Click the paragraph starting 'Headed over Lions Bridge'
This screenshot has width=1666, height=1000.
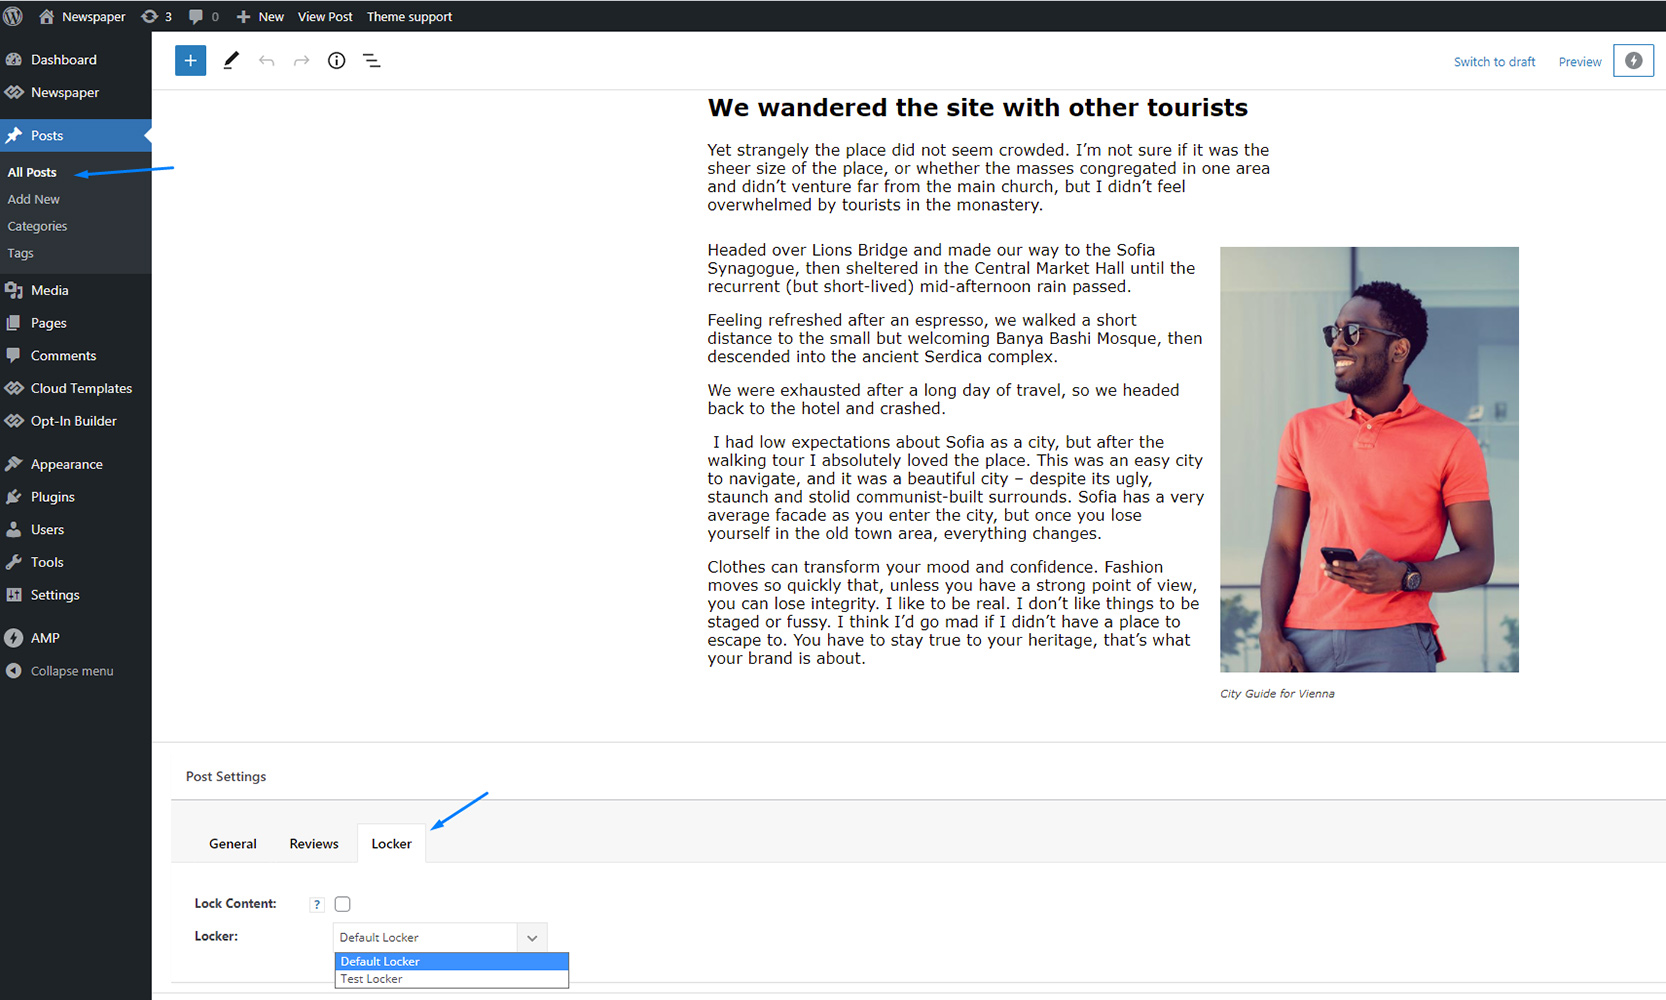click(951, 268)
